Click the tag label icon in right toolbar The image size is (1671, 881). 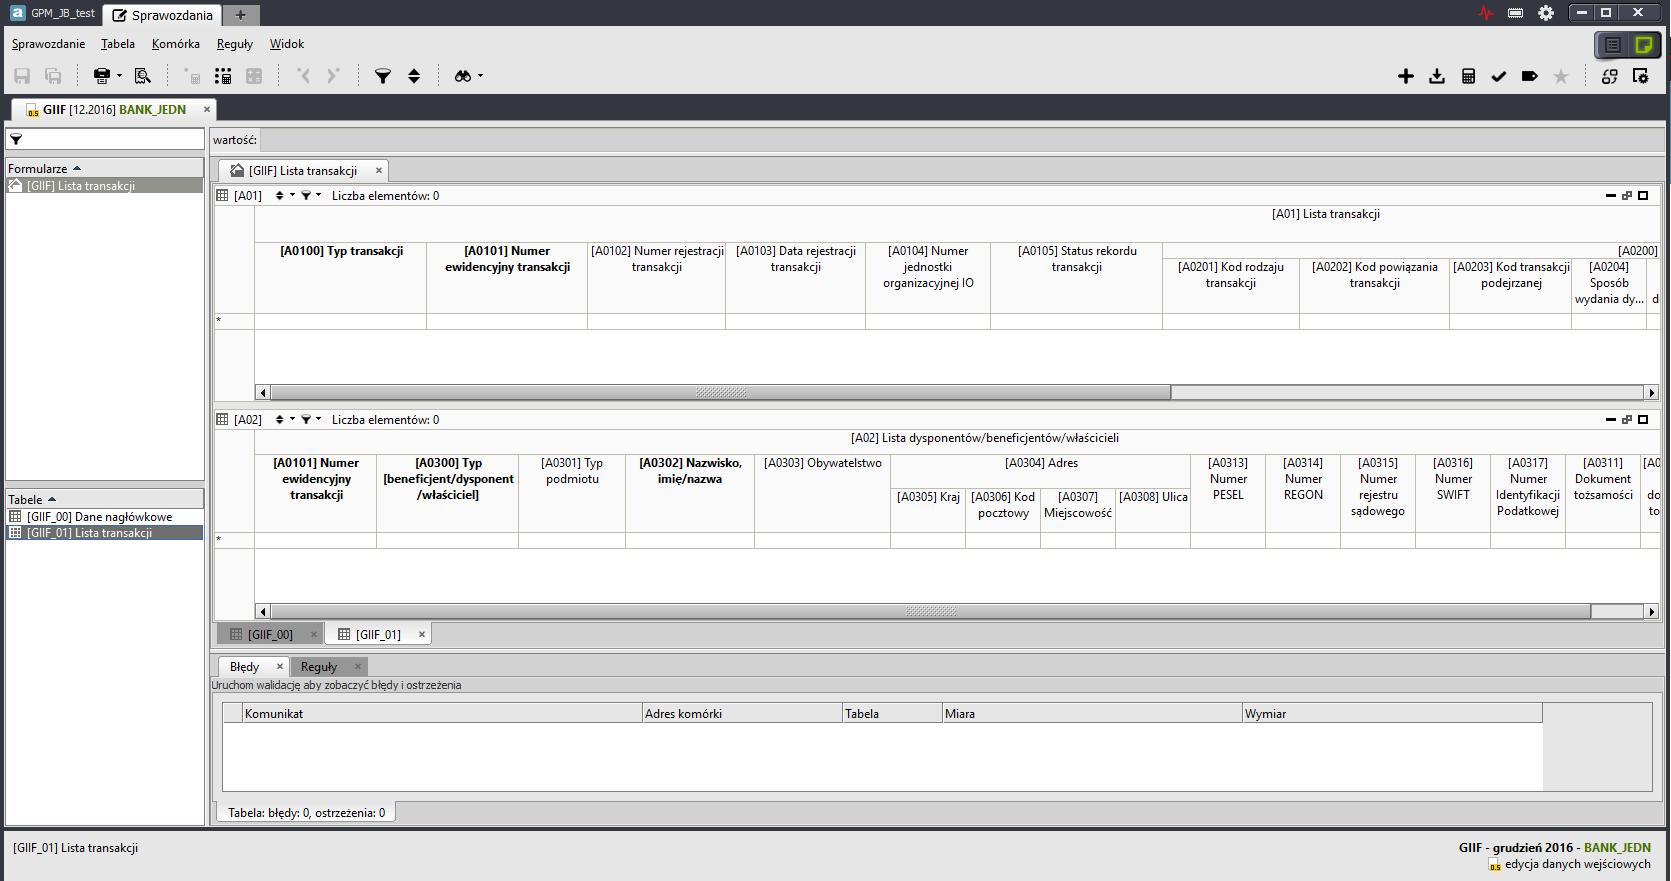tap(1530, 76)
